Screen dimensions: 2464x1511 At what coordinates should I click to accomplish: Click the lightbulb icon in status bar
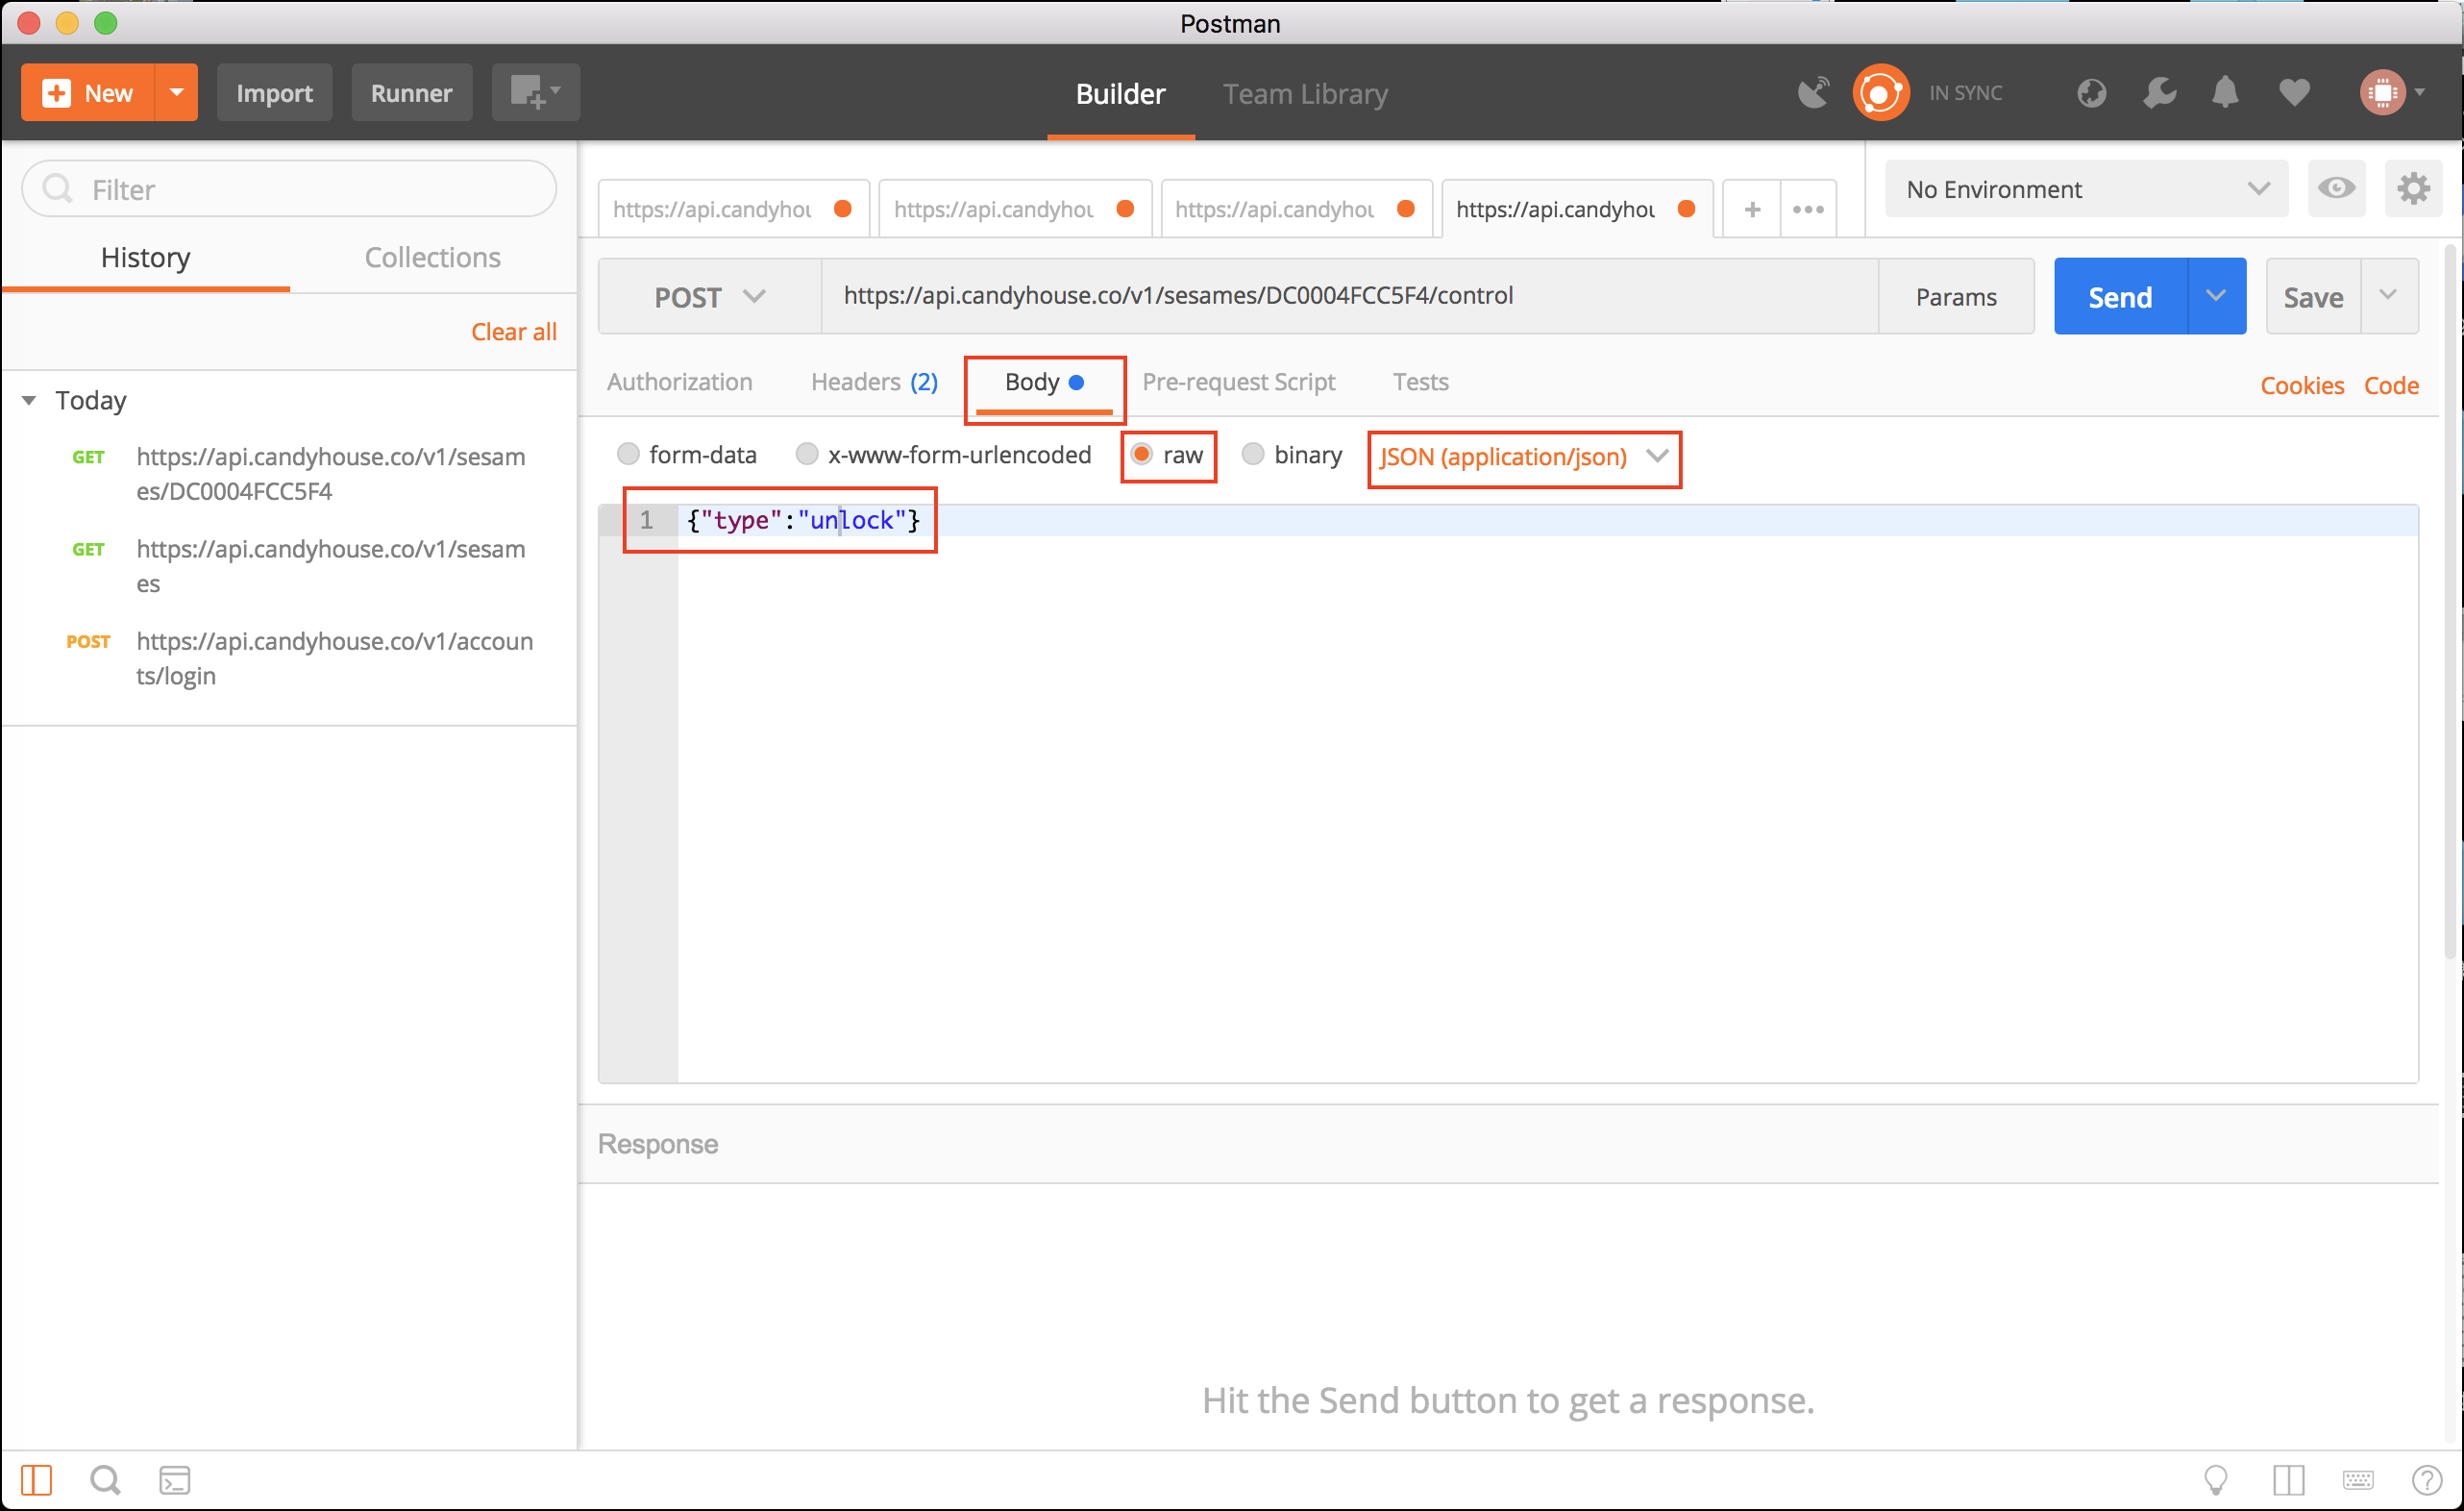2216,1479
